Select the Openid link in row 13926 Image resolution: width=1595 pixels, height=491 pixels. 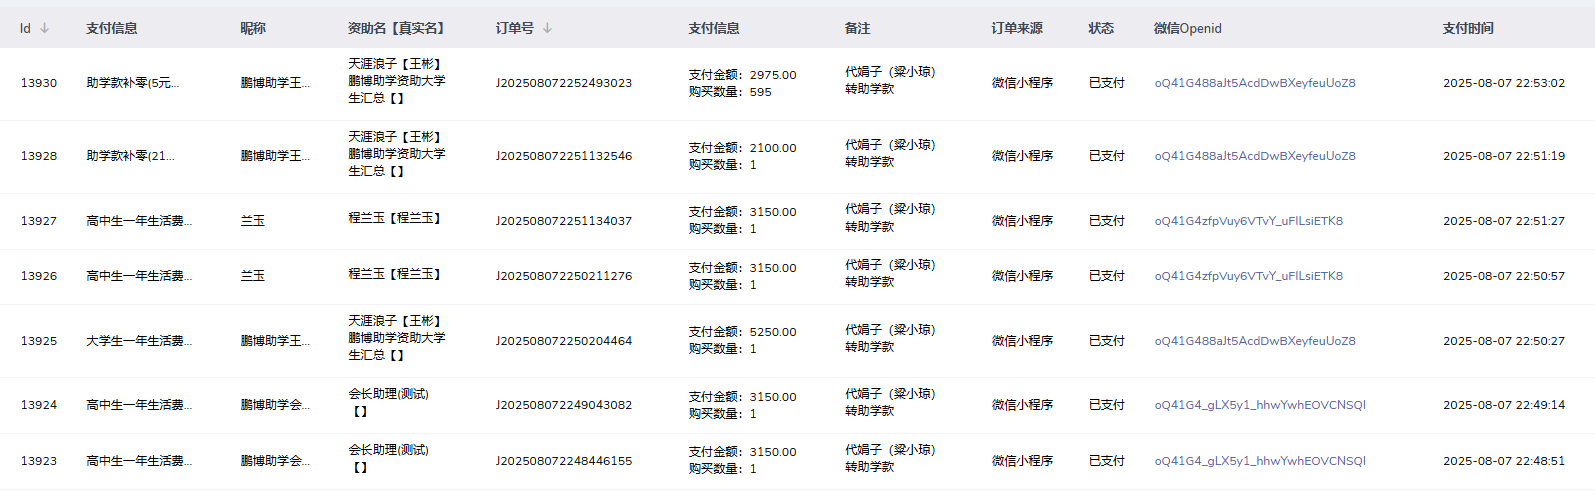pos(1248,276)
